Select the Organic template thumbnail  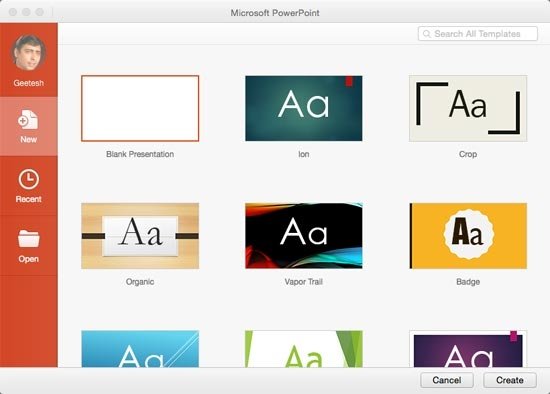[140, 236]
